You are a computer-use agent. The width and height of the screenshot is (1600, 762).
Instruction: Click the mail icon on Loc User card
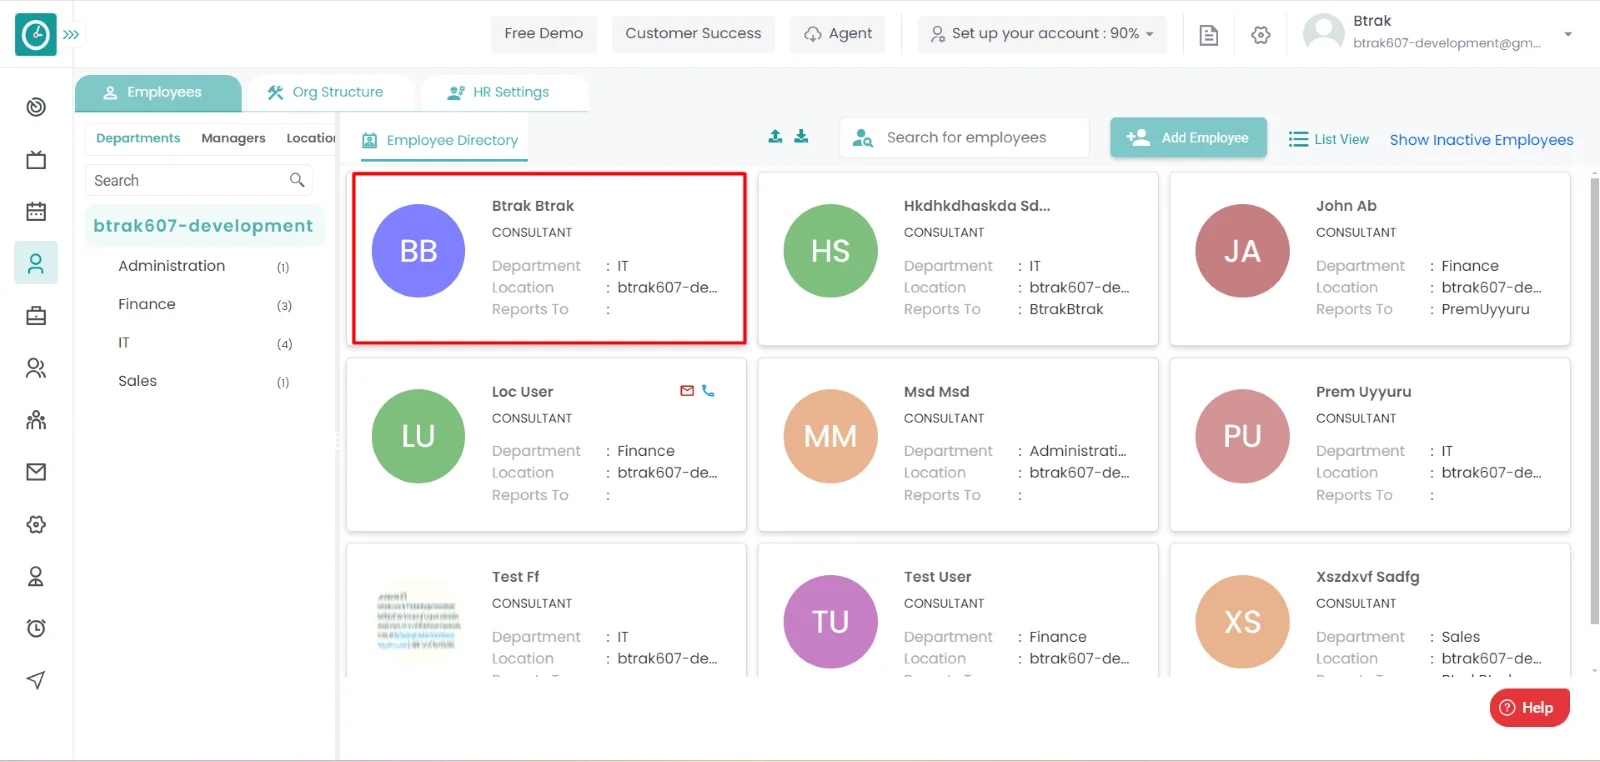(687, 391)
